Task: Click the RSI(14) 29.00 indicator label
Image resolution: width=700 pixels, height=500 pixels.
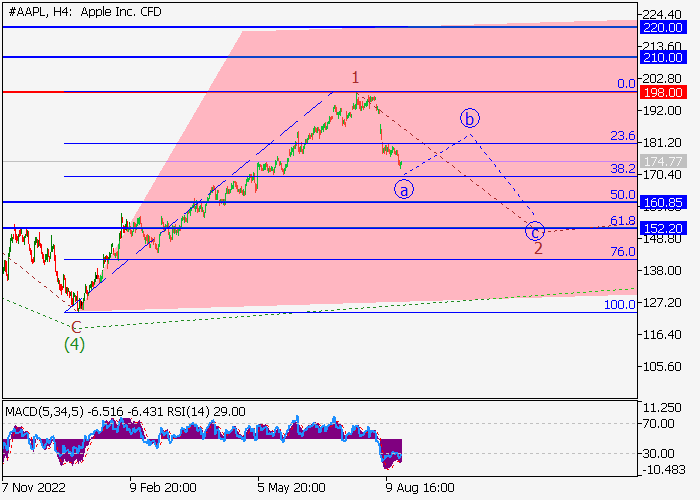Action: tap(206, 412)
